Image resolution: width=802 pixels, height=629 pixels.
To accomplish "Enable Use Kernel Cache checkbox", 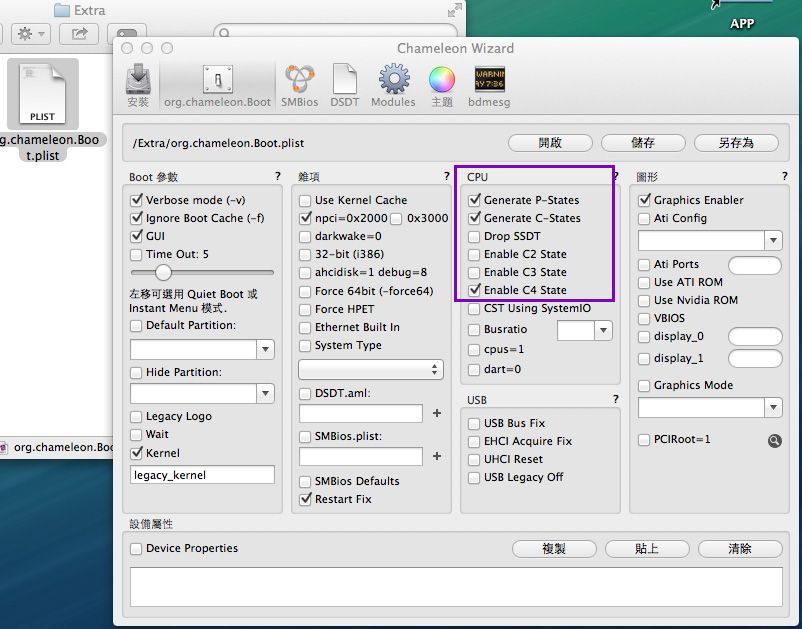I will pyautogui.click(x=305, y=200).
